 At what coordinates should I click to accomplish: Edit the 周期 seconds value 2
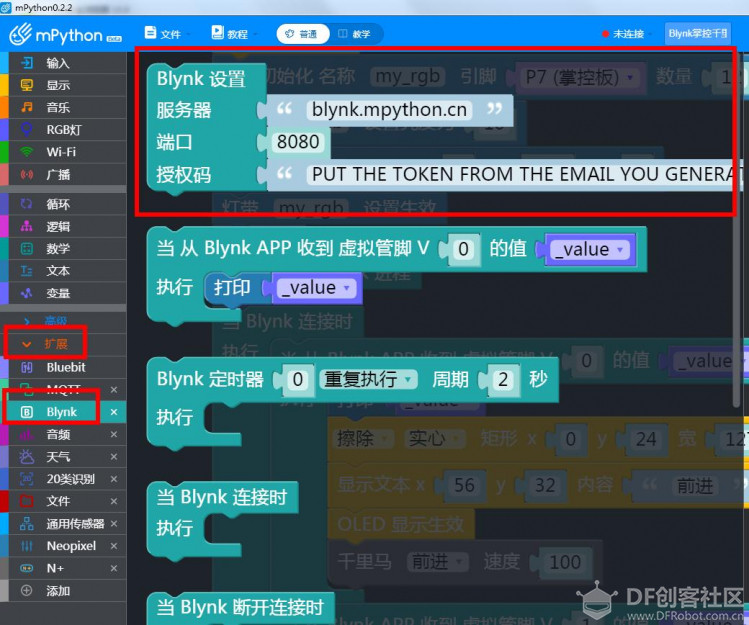tap(503, 380)
